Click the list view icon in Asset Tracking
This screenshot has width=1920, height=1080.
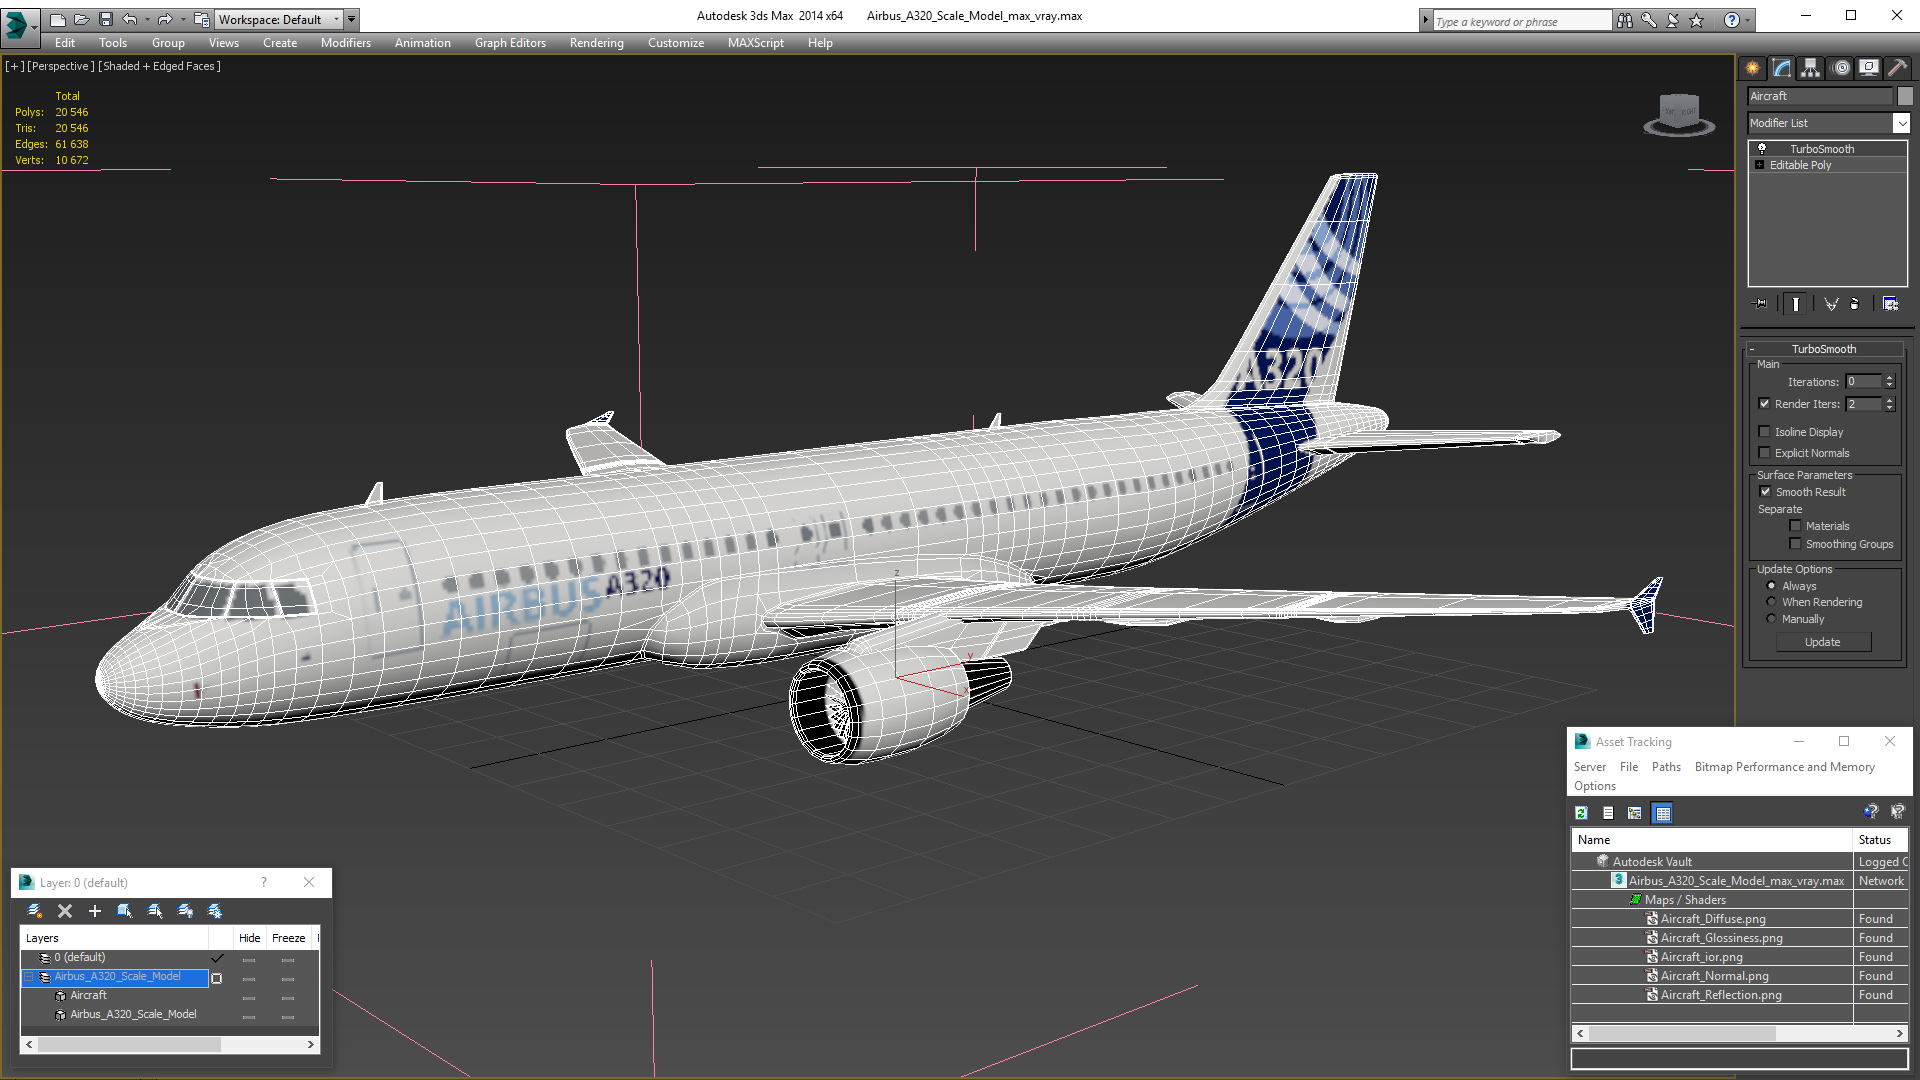pos(1608,813)
